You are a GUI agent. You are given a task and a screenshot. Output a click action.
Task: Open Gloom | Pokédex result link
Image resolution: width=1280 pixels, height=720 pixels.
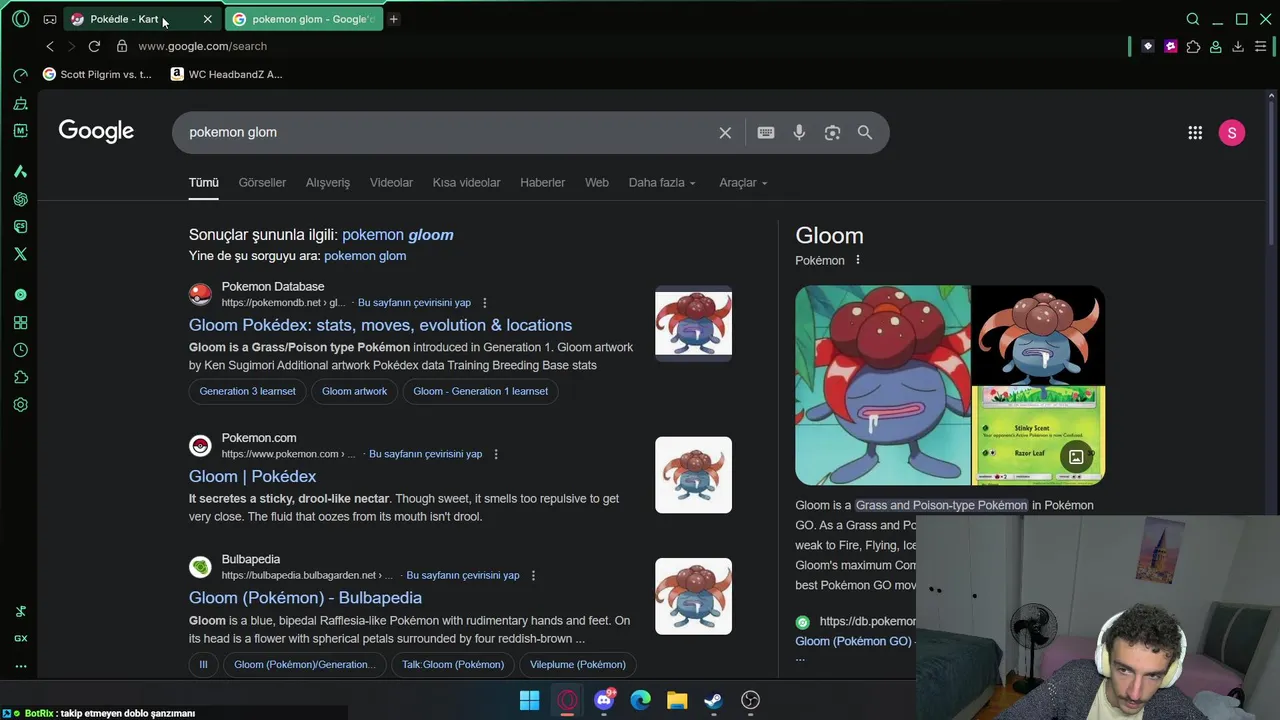(252, 476)
